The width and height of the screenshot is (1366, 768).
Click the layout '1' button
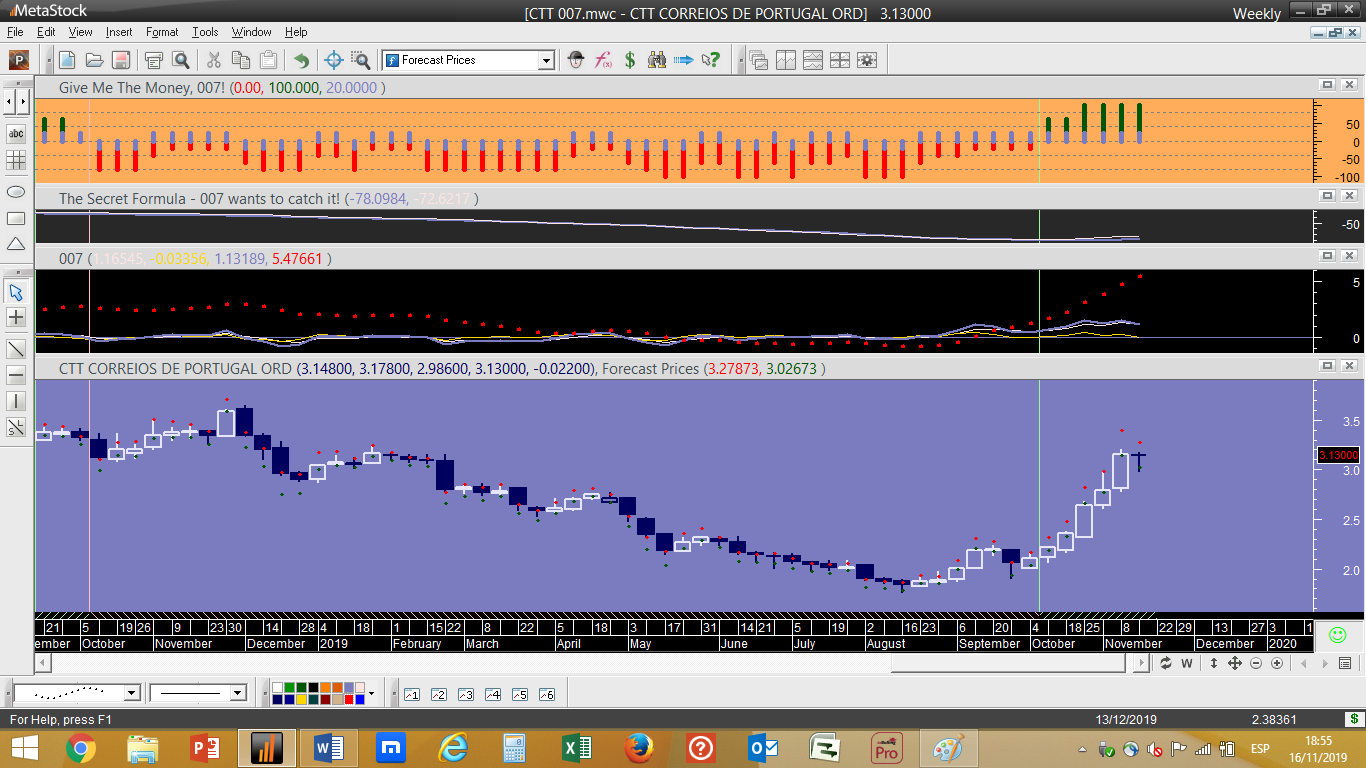point(412,694)
